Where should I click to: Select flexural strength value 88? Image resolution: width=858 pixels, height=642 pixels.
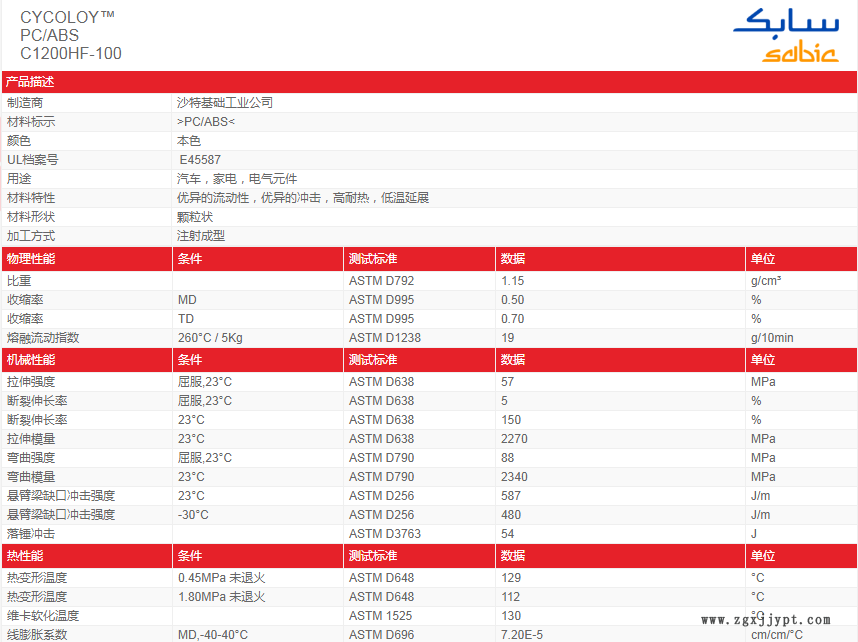[x=507, y=458]
